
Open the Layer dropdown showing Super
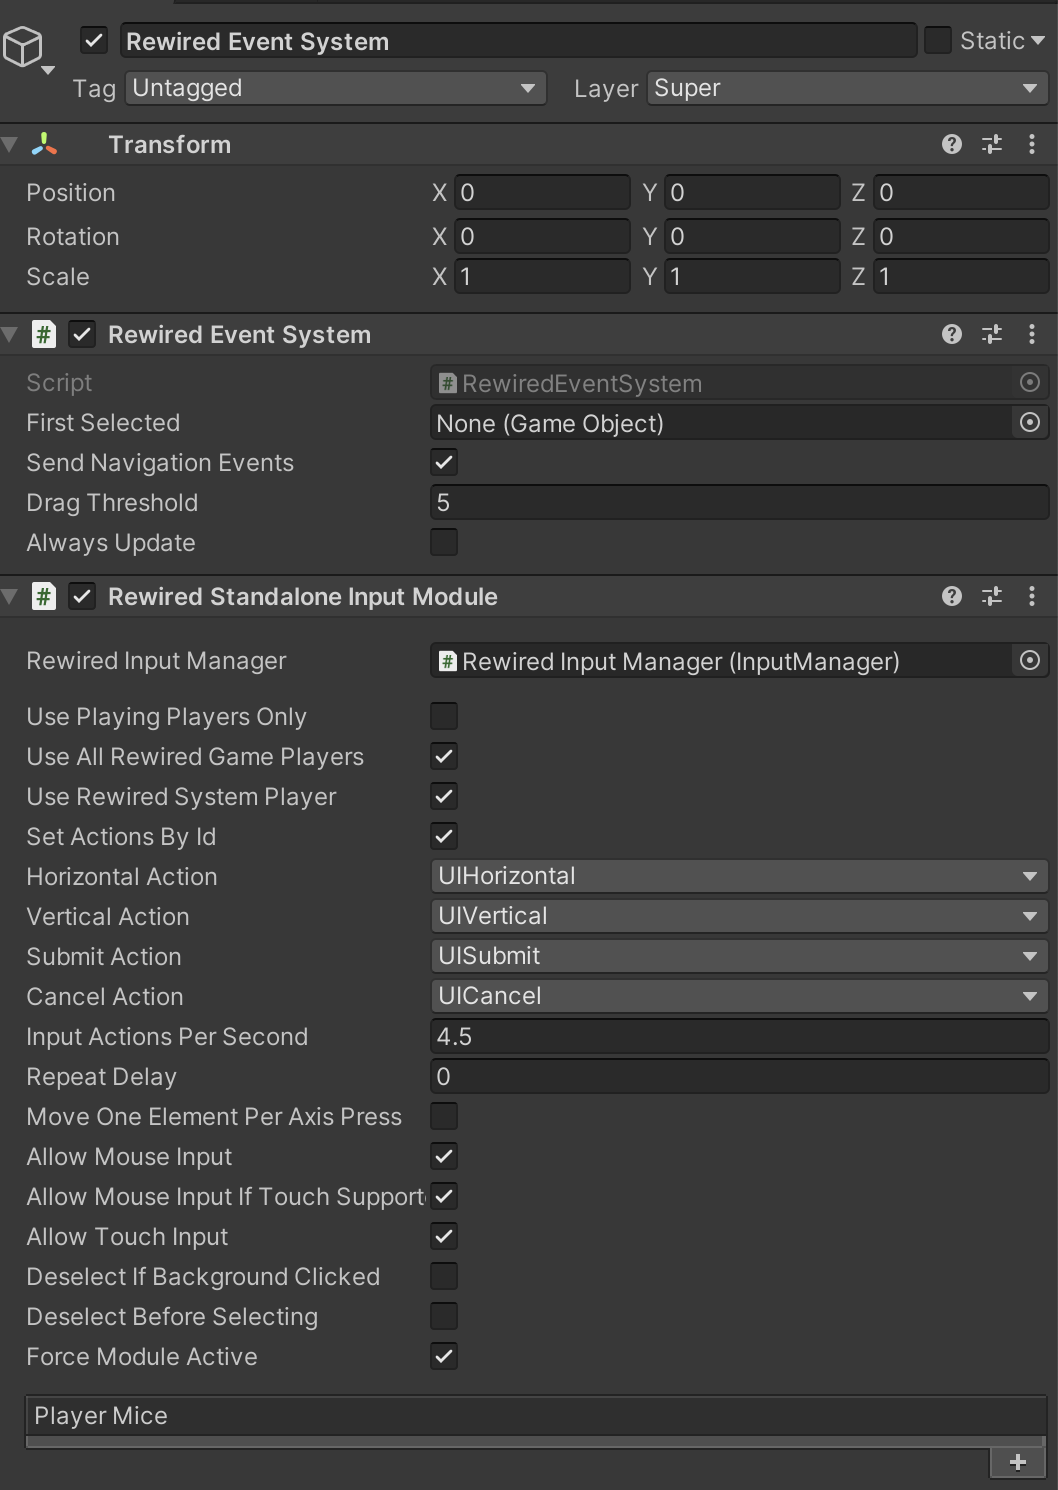tap(848, 88)
